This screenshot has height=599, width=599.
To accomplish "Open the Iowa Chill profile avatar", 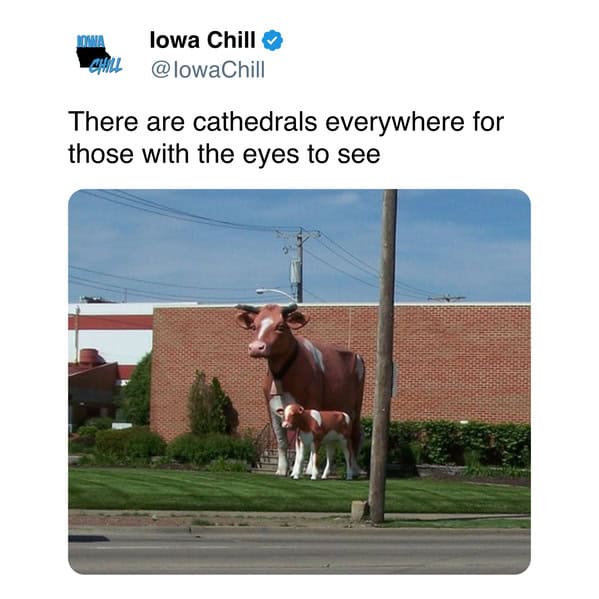I will (x=99, y=54).
